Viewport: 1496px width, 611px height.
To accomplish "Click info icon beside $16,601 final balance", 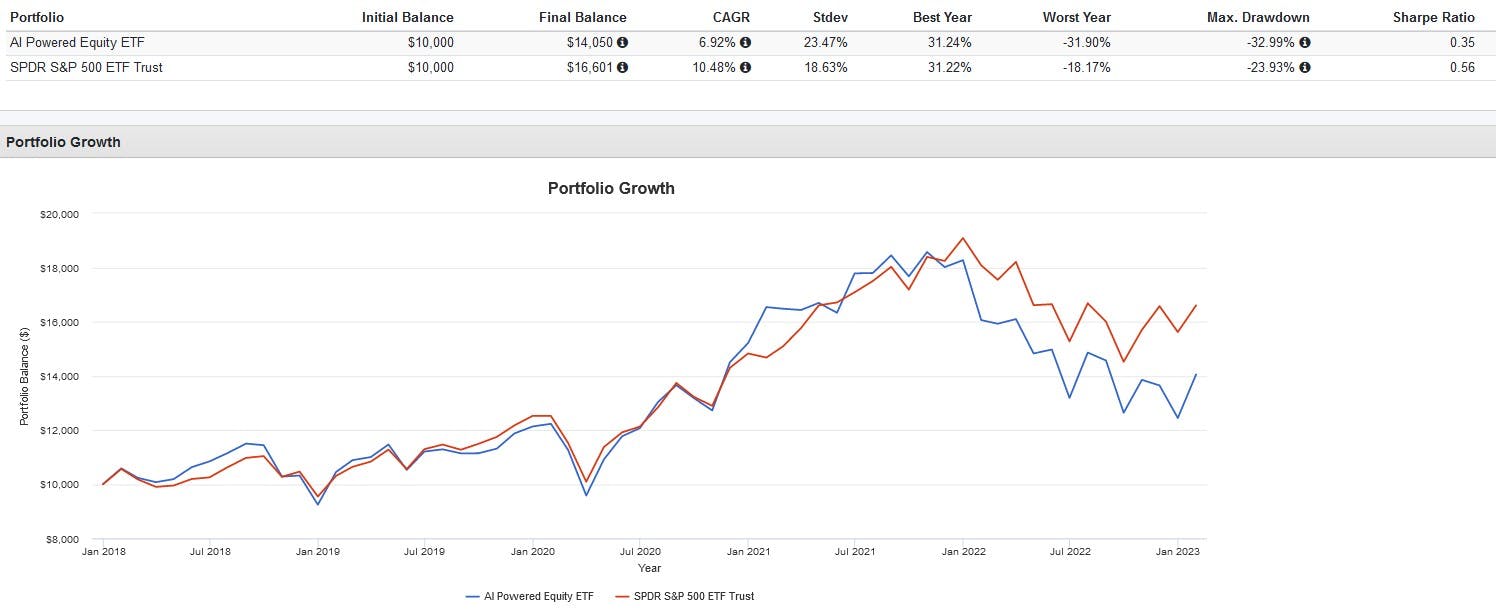I will pos(623,68).
